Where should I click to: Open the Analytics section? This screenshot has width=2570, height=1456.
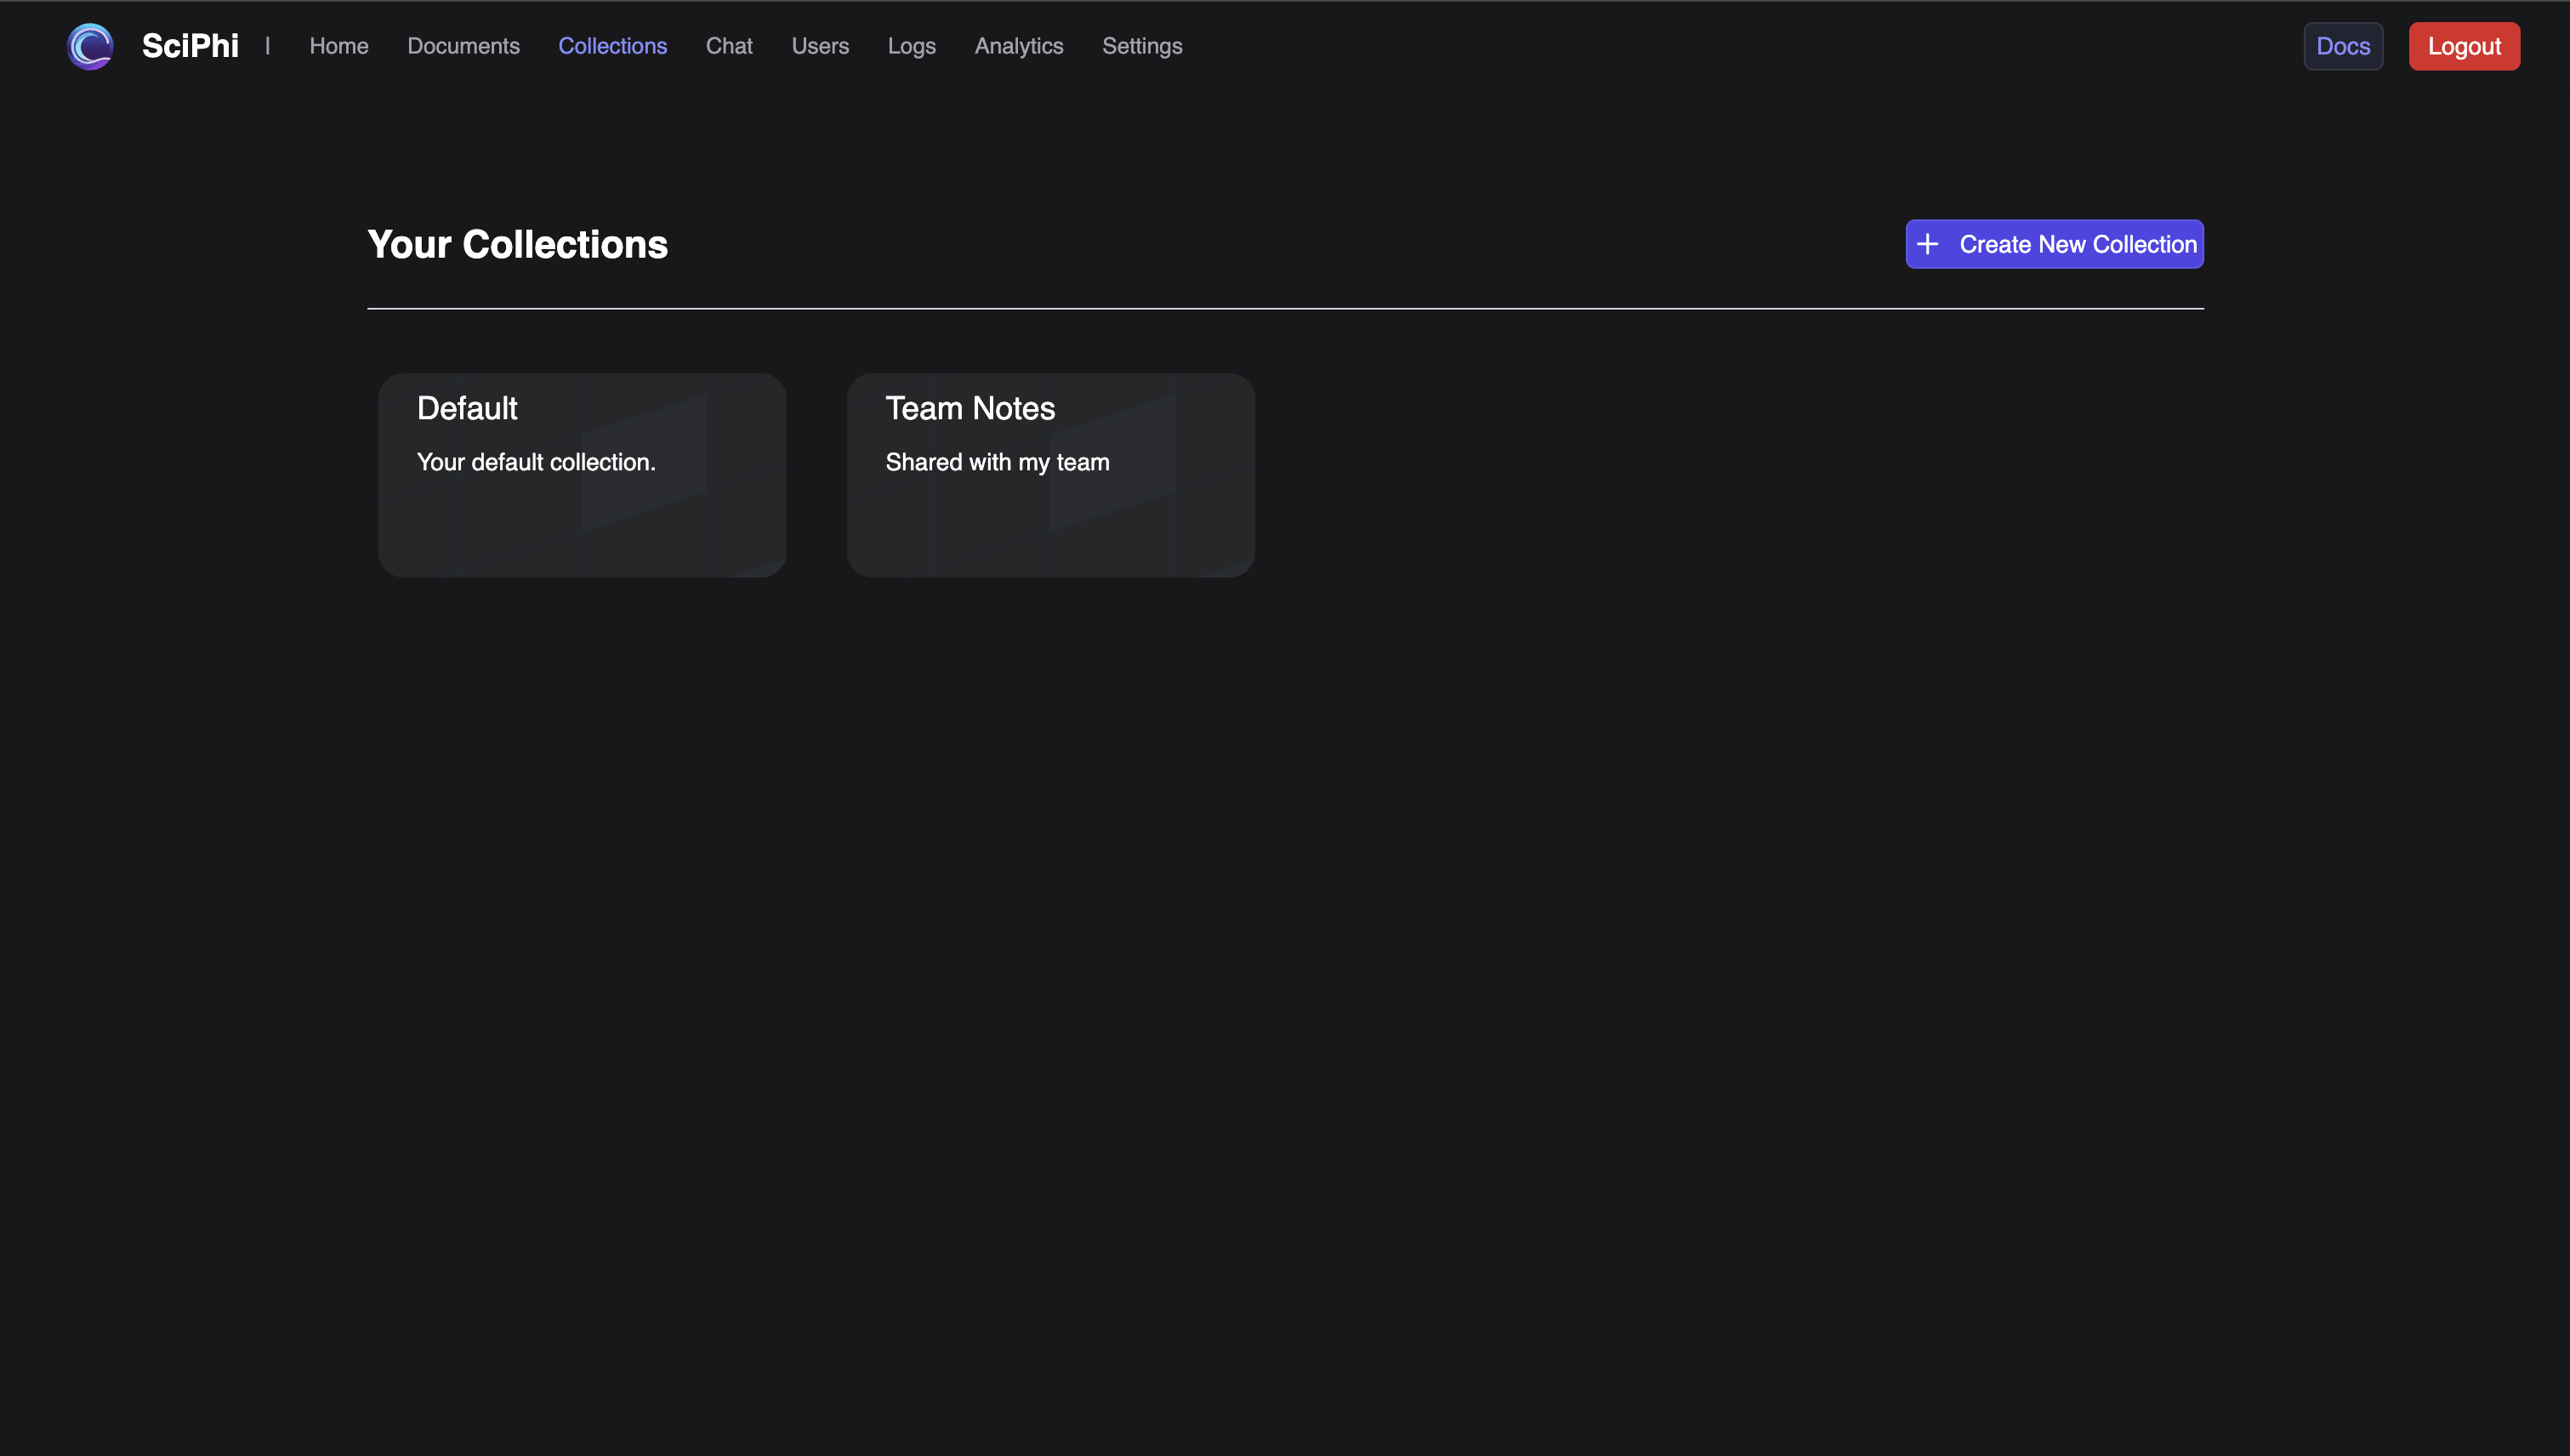(1019, 46)
